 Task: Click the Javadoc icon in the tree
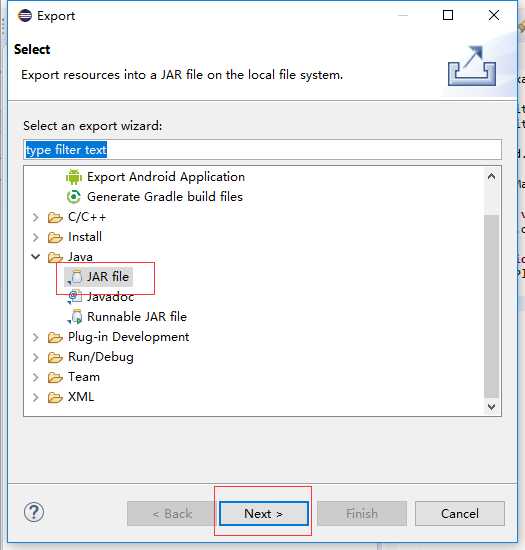[x=75, y=297]
